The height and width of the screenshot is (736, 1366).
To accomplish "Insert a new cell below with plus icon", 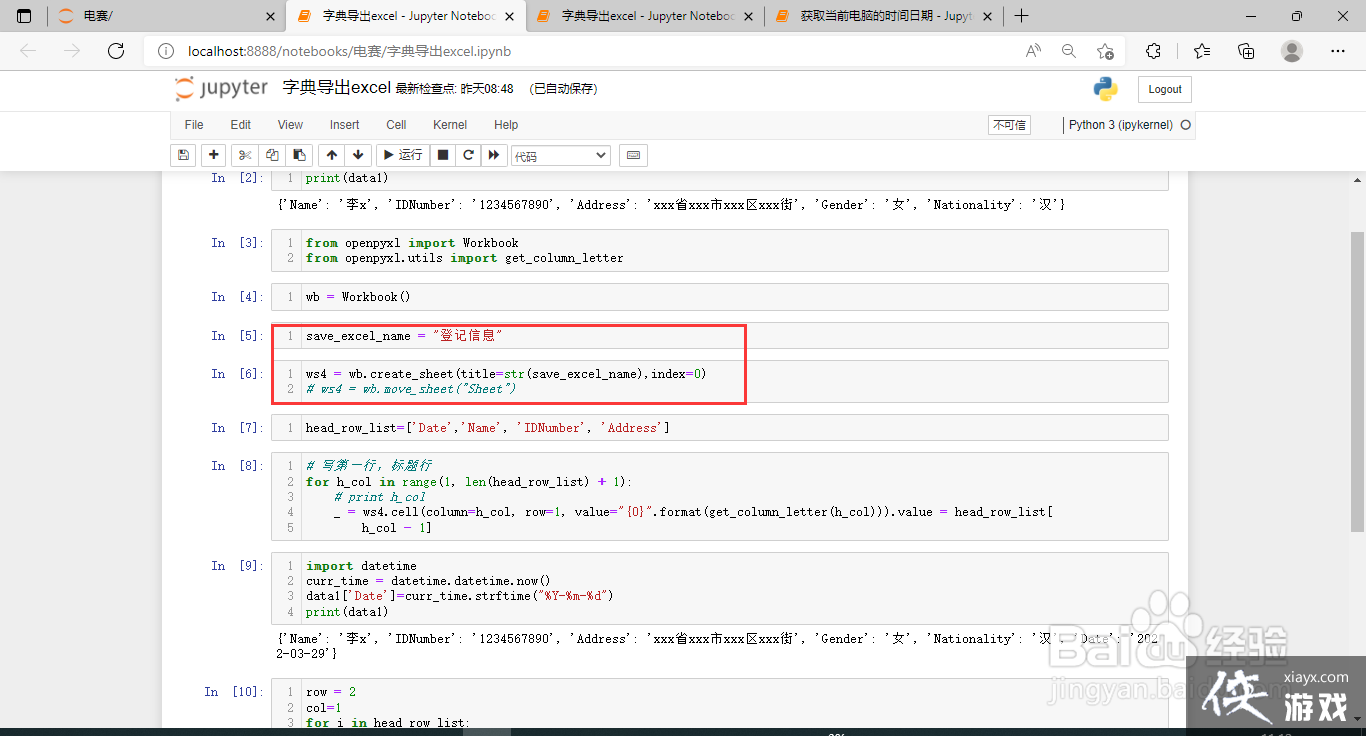I will [213, 155].
